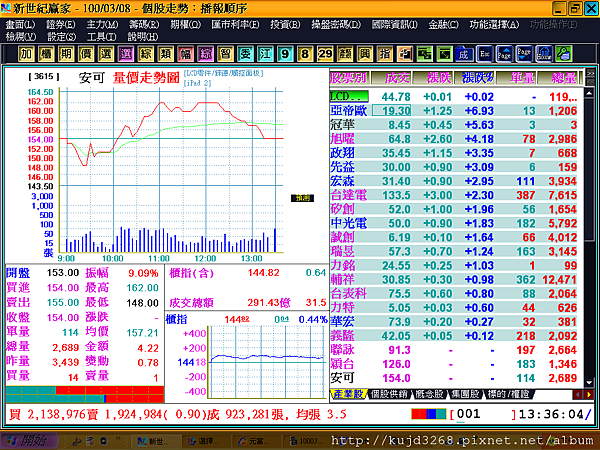Viewport: 600px width, 450px height.
Task: Open the 期權(O) menu
Action: coord(186,24)
